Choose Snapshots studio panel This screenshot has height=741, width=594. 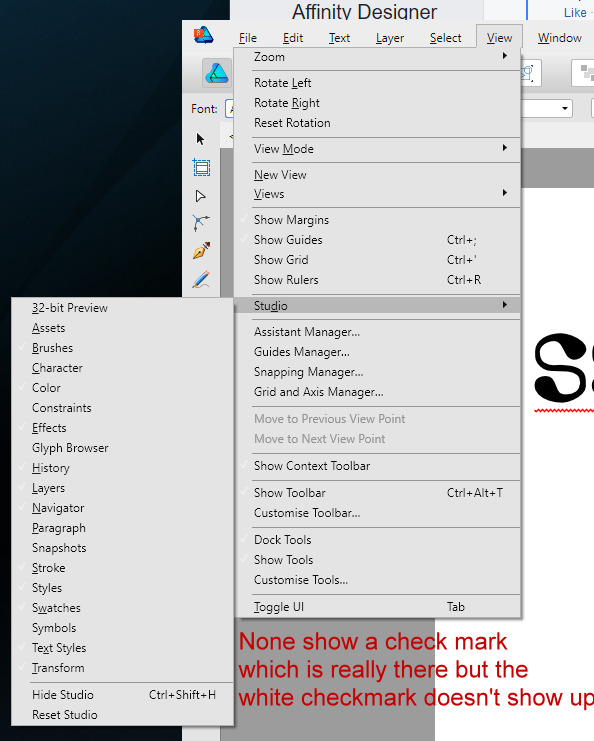pyautogui.click(x=122, y=548)
